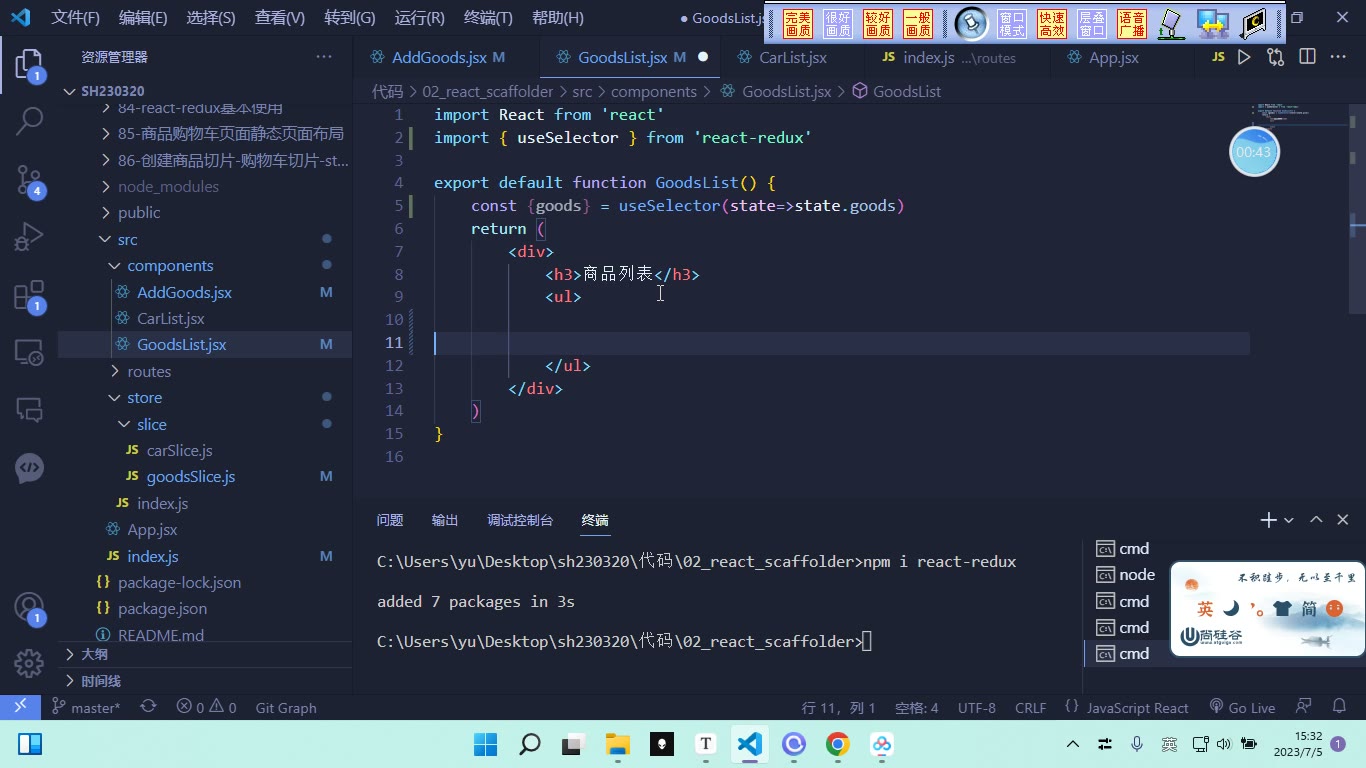The image size is (1366, 768).
Task: Click the Open Changes compare icon
Action: pyautogui.click(x=1275, y=57)
